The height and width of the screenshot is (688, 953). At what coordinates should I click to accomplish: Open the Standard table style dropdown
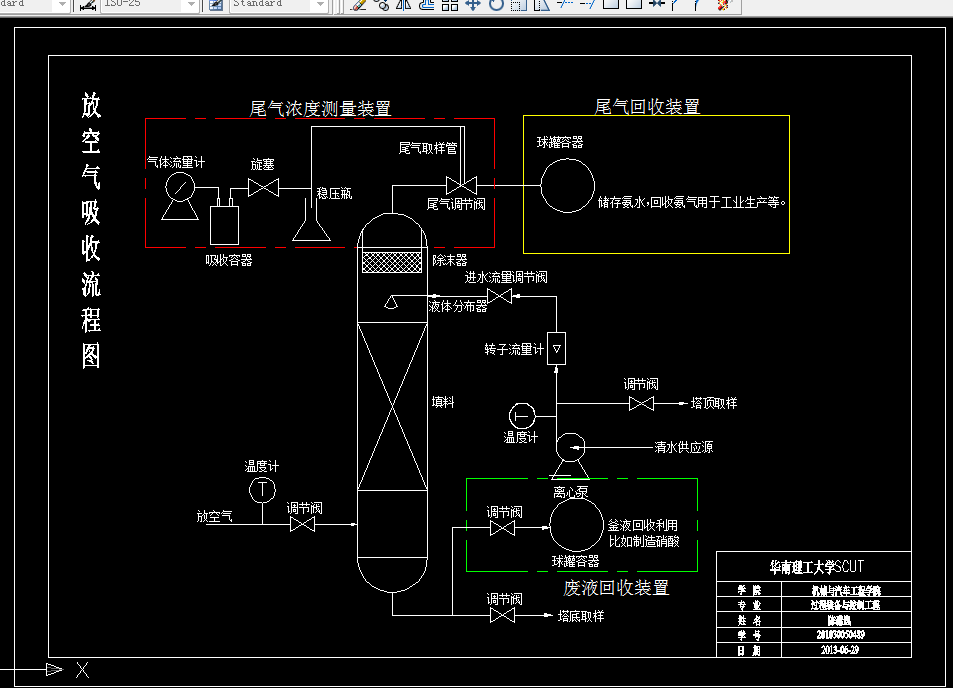318,6
